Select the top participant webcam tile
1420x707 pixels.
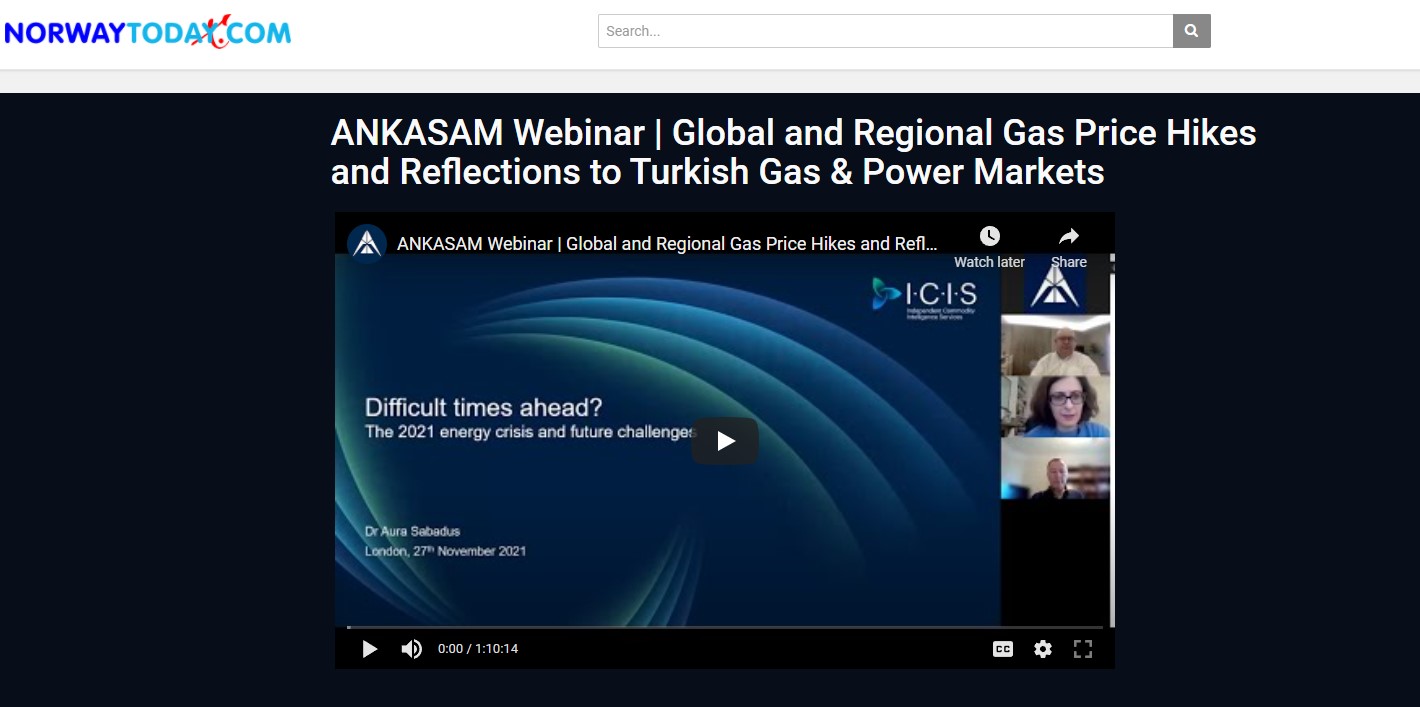pos(1055,347)
